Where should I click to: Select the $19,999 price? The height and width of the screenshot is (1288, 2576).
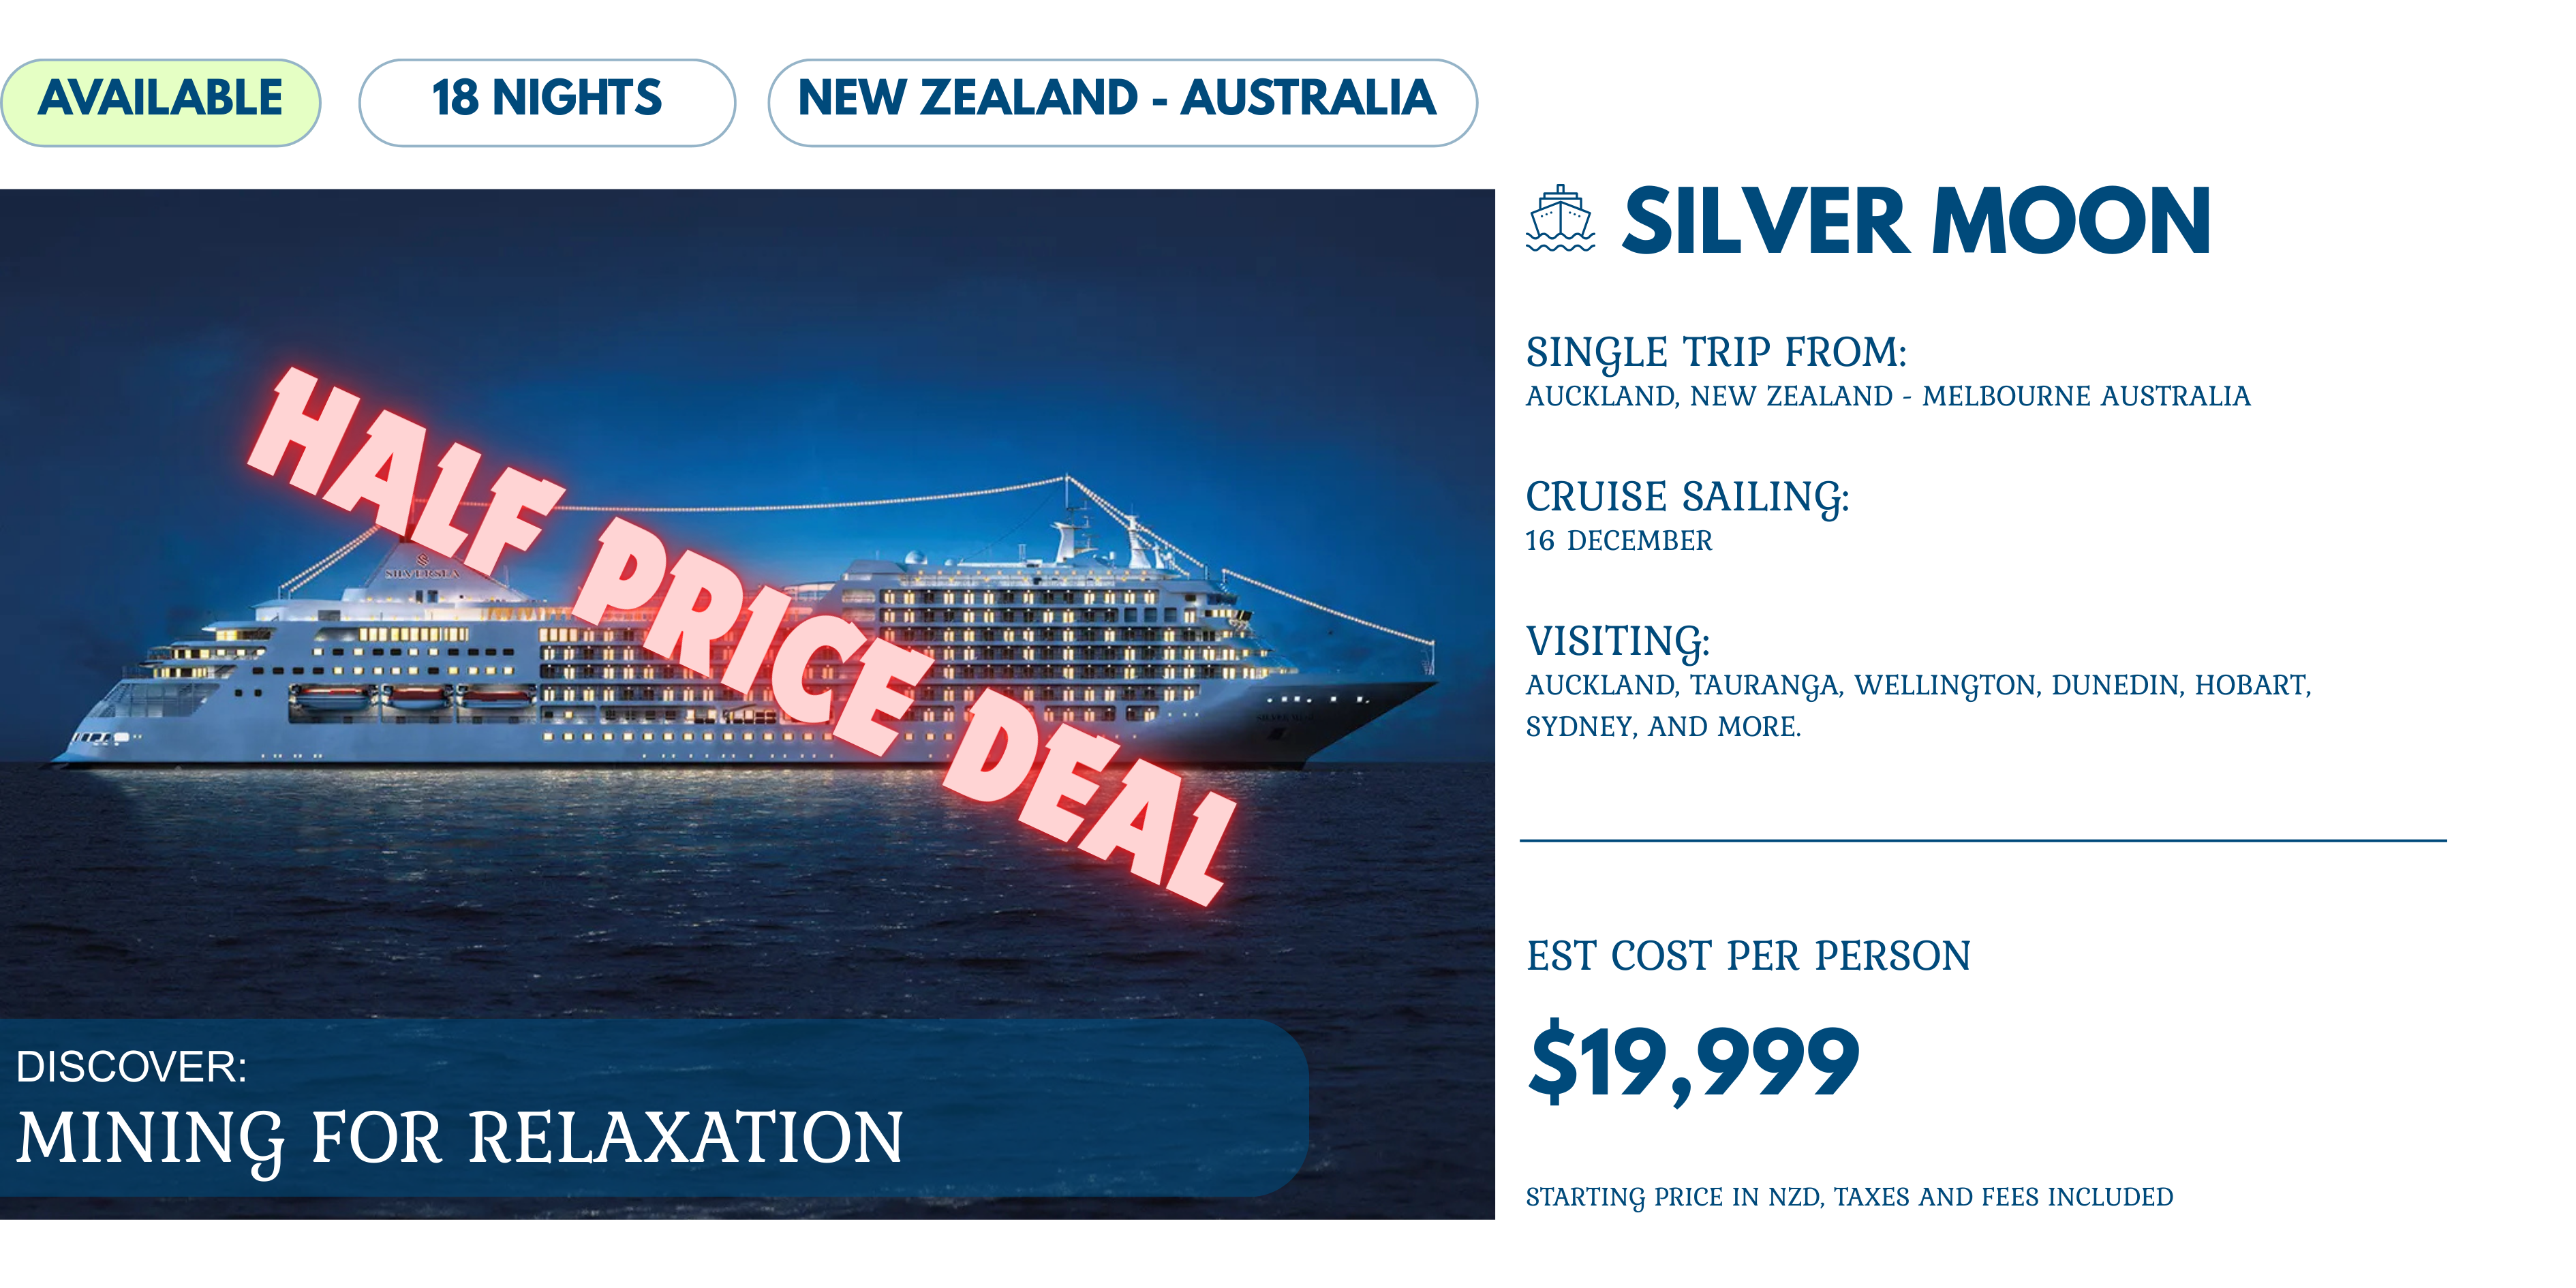1693,1063
